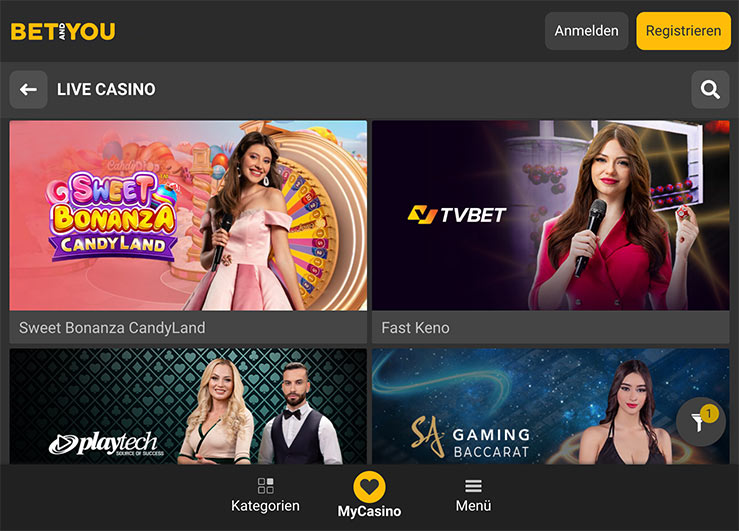Open the floating filter funnel button
The image size is (739, 531).
(700, 422)
